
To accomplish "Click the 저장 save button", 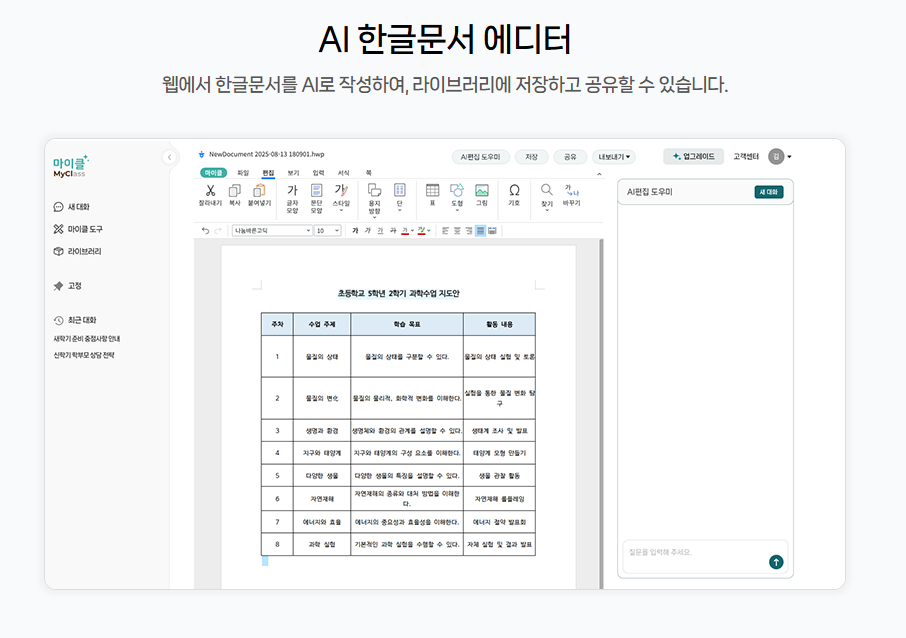I will pyautogui.click(x=531, y=157).
